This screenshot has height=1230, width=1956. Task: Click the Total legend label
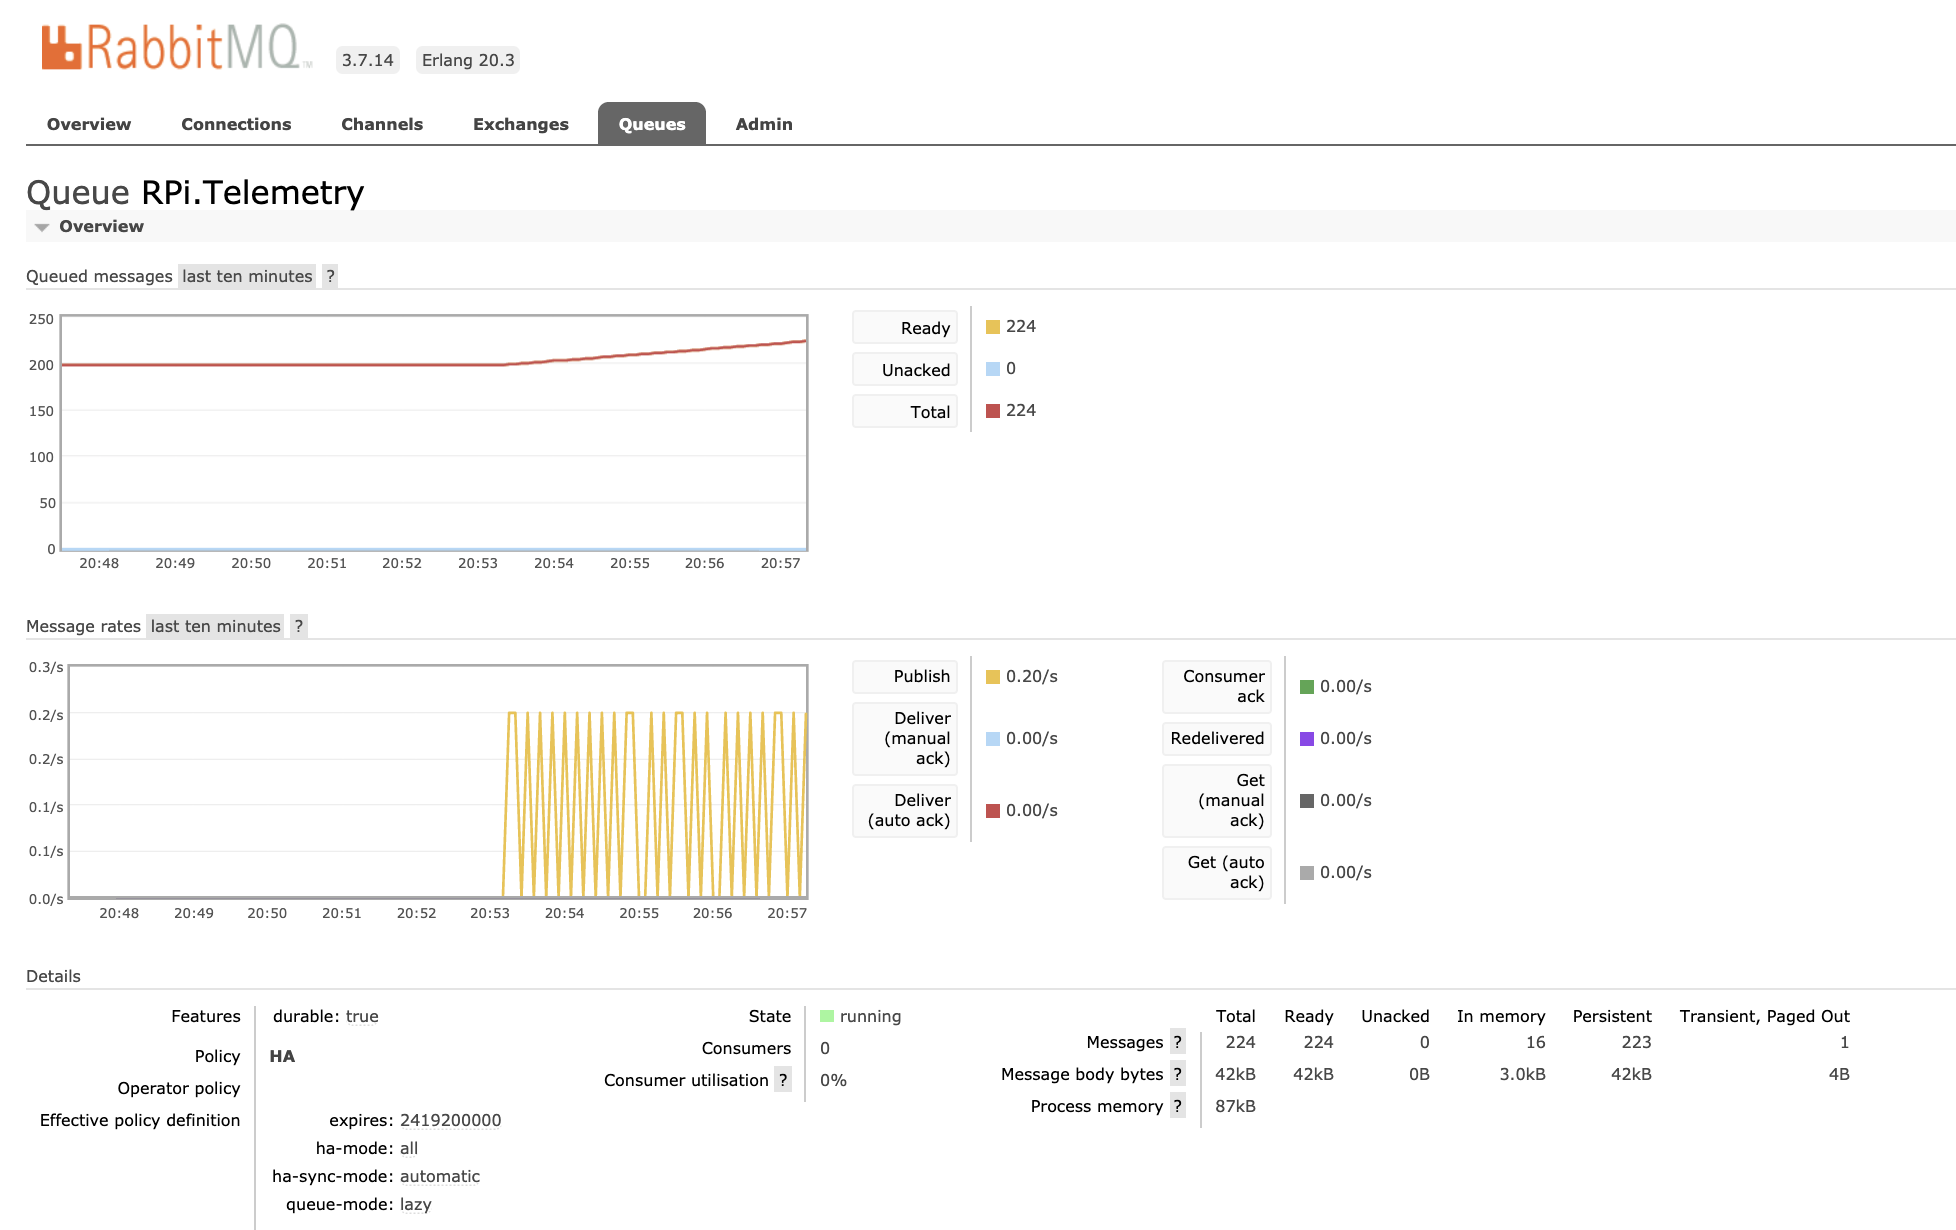pyautogui.click(x=905, y=412)
